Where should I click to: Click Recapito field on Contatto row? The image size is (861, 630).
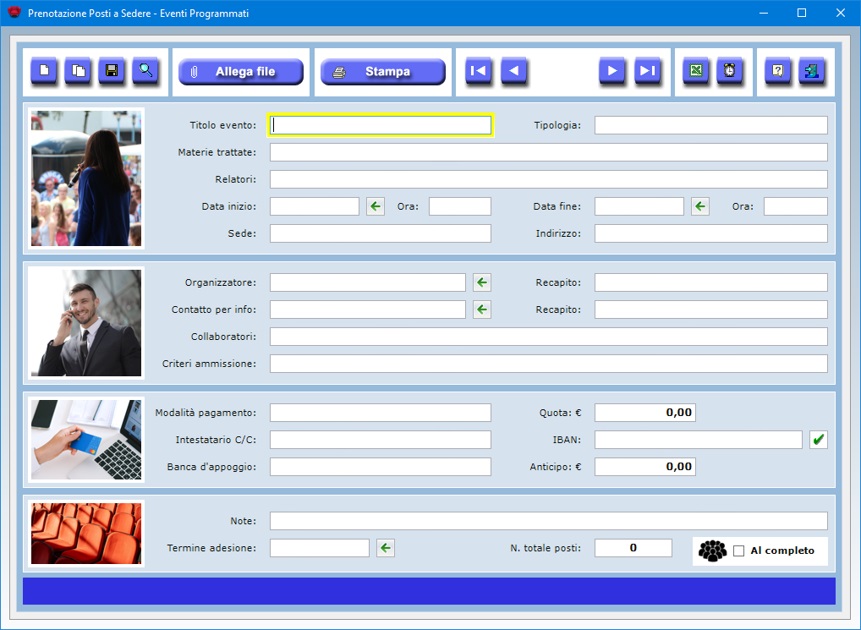(711, 309)
